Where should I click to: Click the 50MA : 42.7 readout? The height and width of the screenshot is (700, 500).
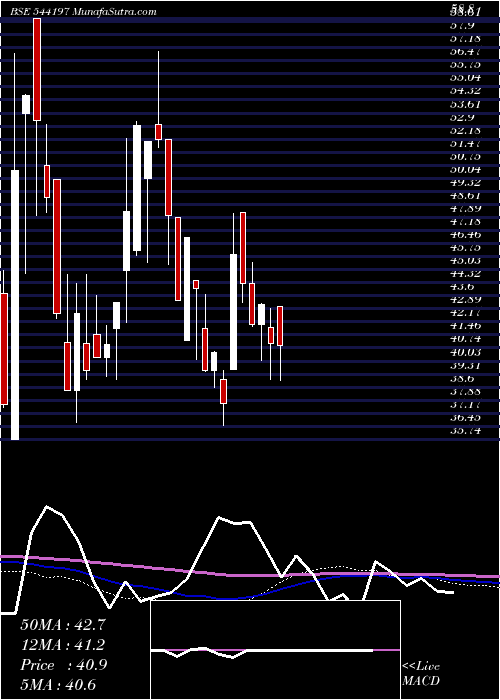(x=63, y=625)
